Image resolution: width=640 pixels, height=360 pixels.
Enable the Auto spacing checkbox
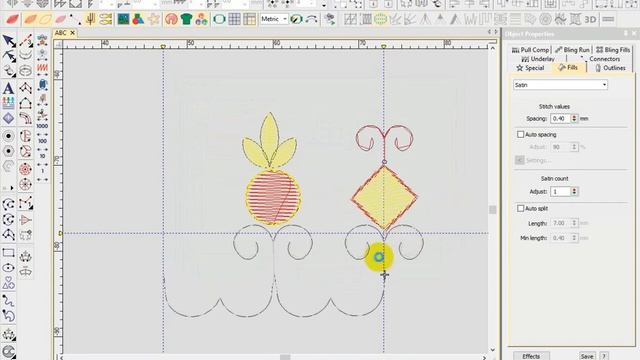520,134
